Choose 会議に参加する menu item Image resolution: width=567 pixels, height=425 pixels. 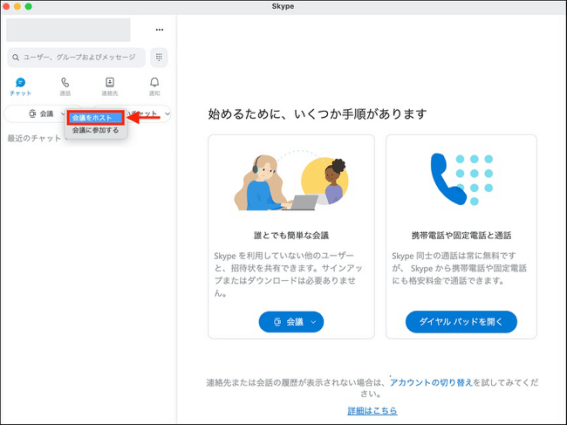(x=96, y=130)
